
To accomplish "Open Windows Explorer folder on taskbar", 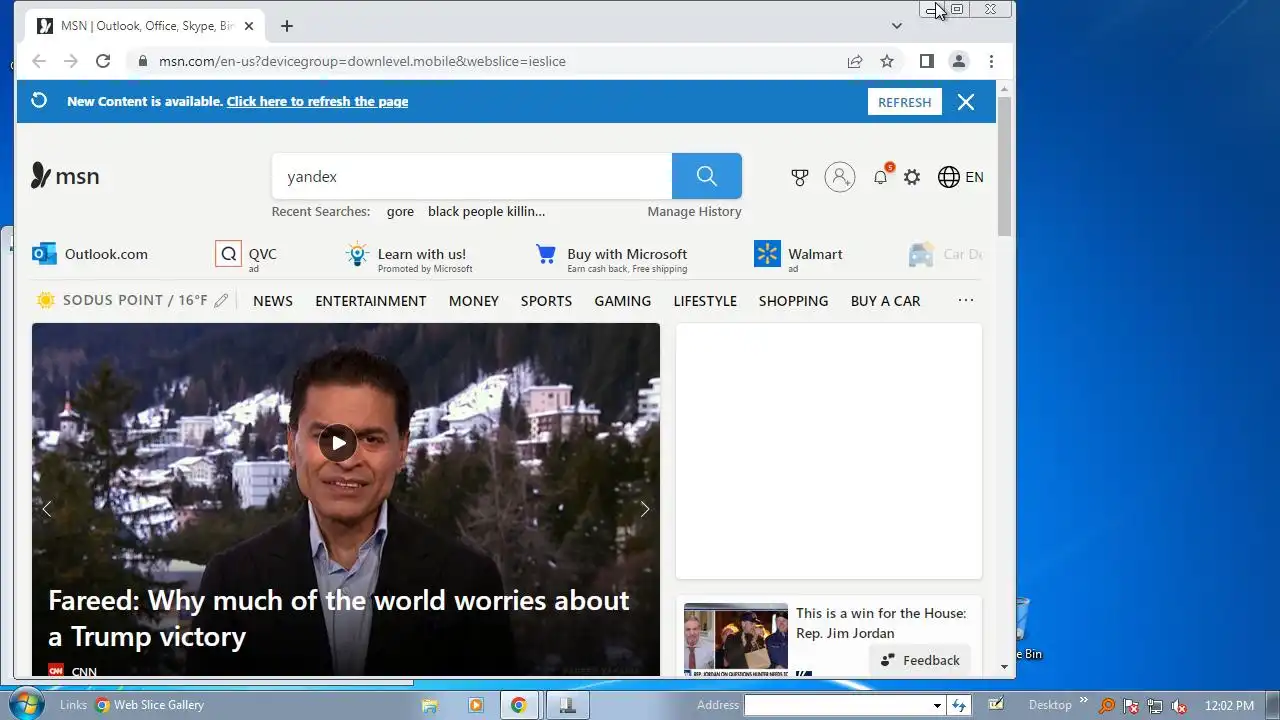I will (x=430, y=705).
